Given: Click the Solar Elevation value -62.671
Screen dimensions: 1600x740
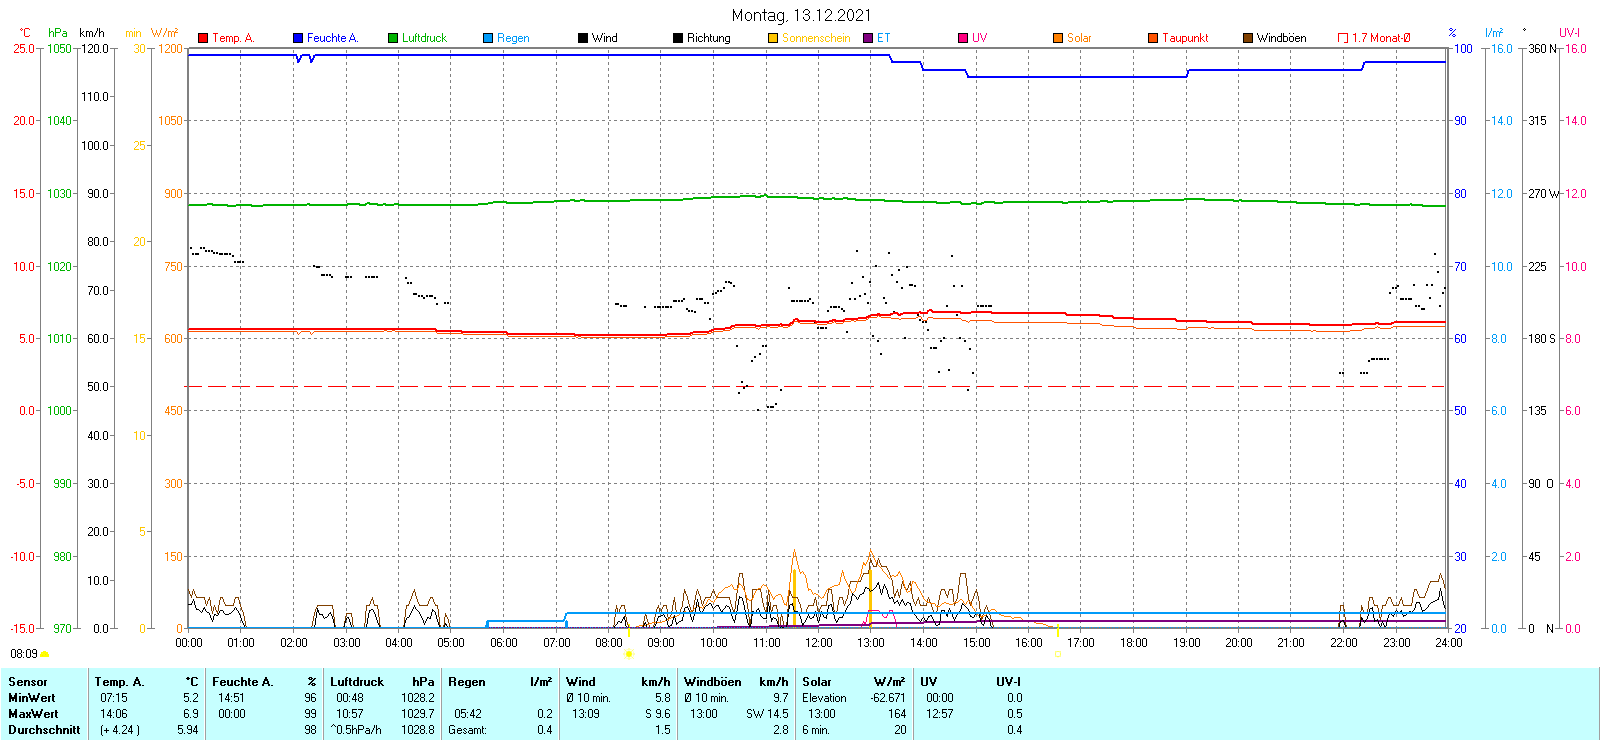Looking at the screenshot, I should tap(888, 698).
